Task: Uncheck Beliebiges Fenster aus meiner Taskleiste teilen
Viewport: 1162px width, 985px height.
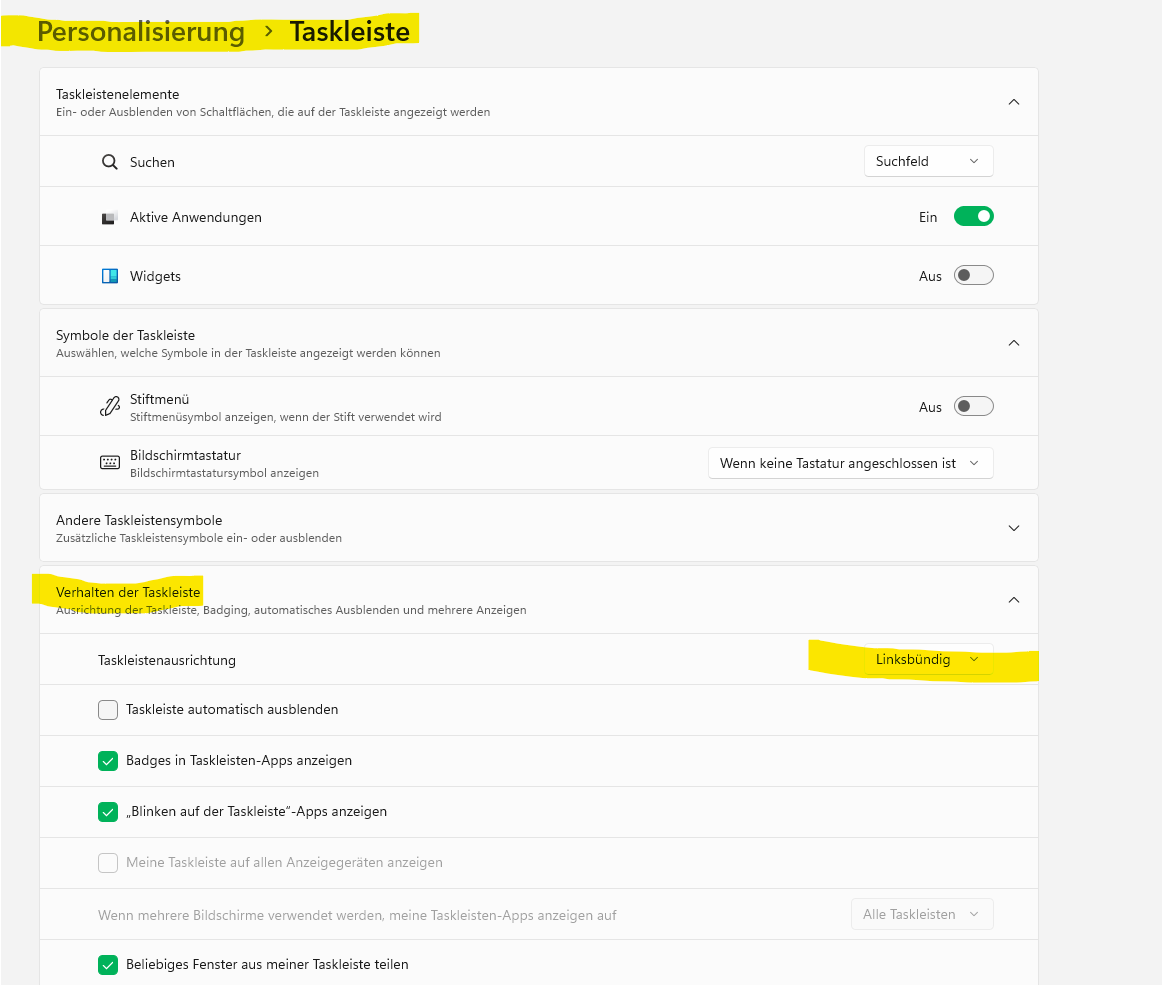Action: coord(108,965)
